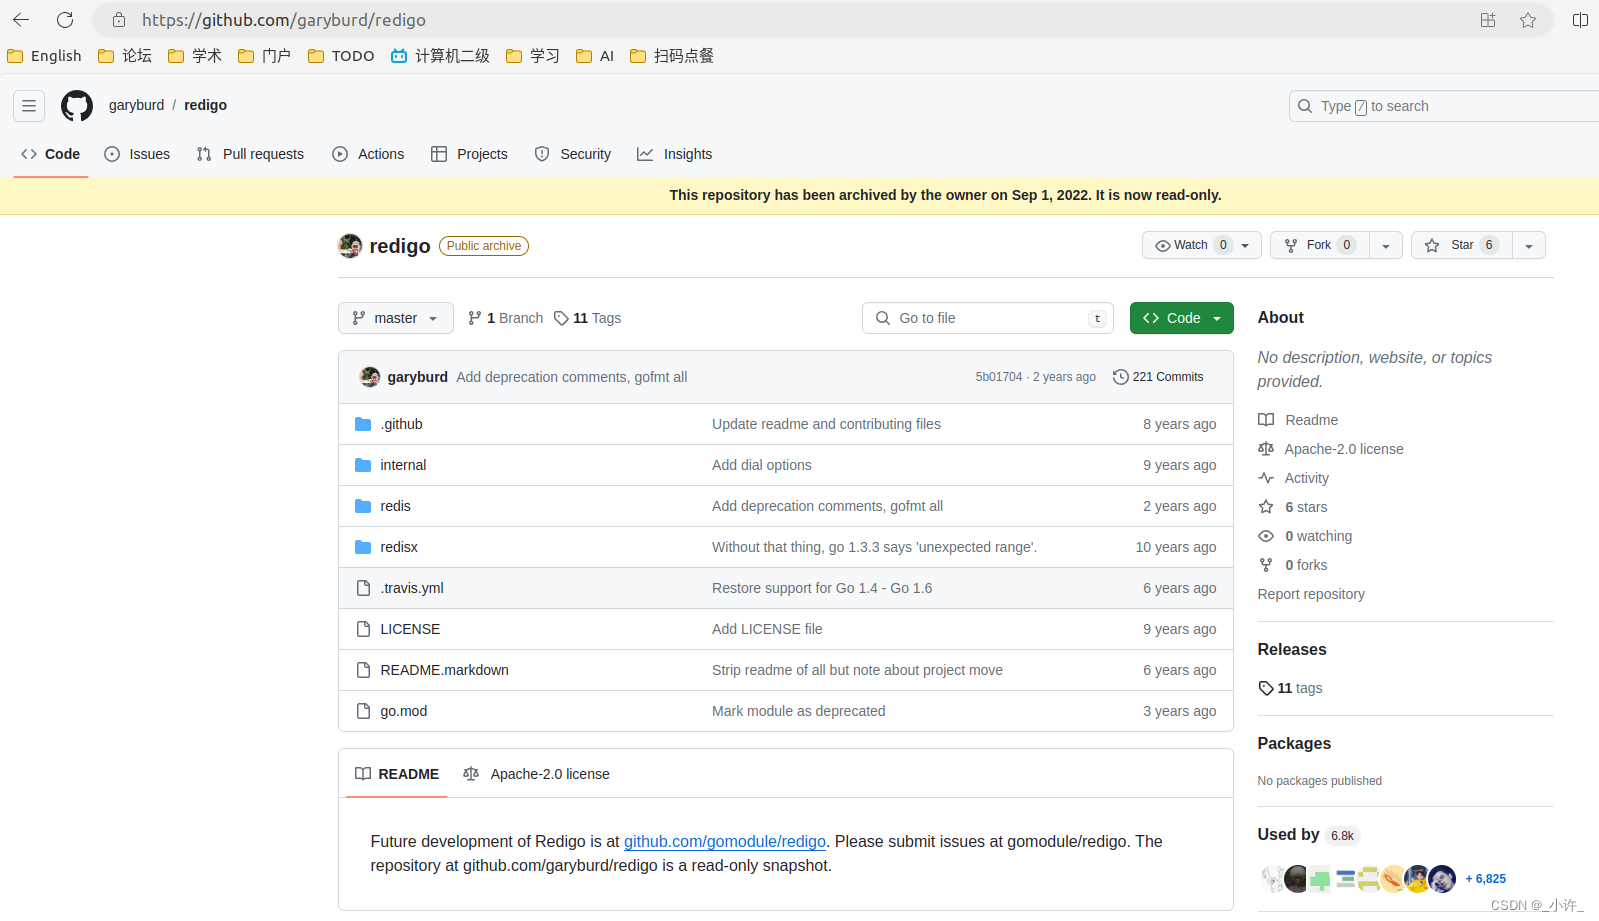Open garyburd owner link in breadcrumb

[x=136, y=105]
